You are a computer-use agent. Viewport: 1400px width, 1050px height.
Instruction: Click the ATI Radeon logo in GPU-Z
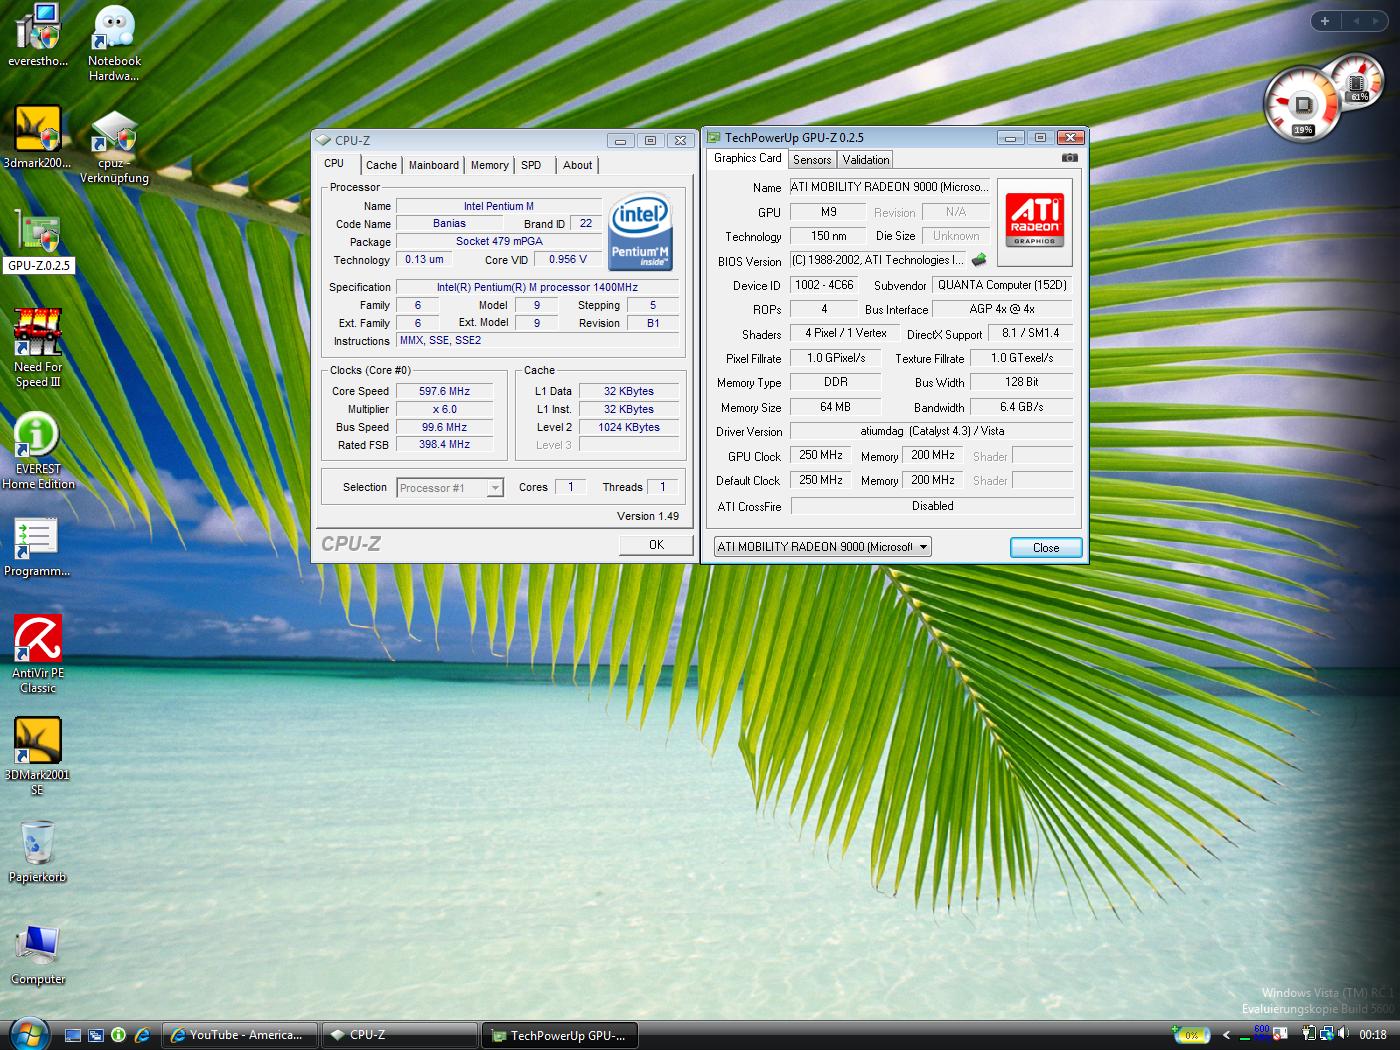1034,222
